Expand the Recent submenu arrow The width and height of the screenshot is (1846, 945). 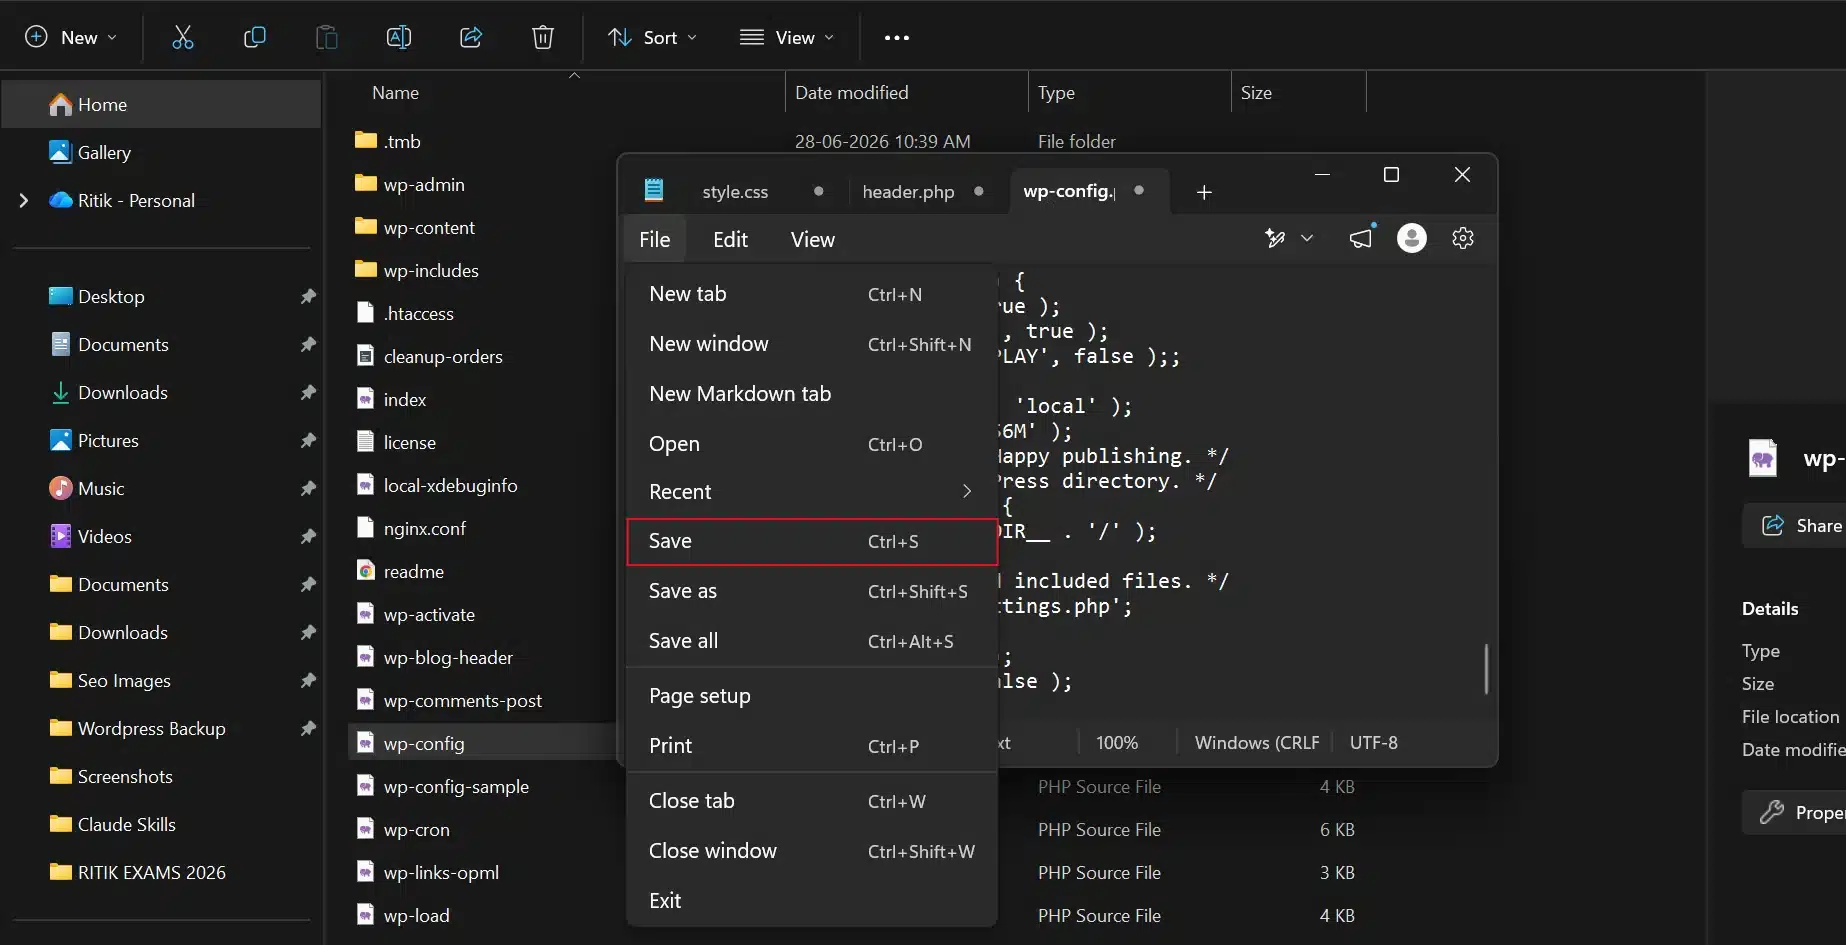(966, 491)
